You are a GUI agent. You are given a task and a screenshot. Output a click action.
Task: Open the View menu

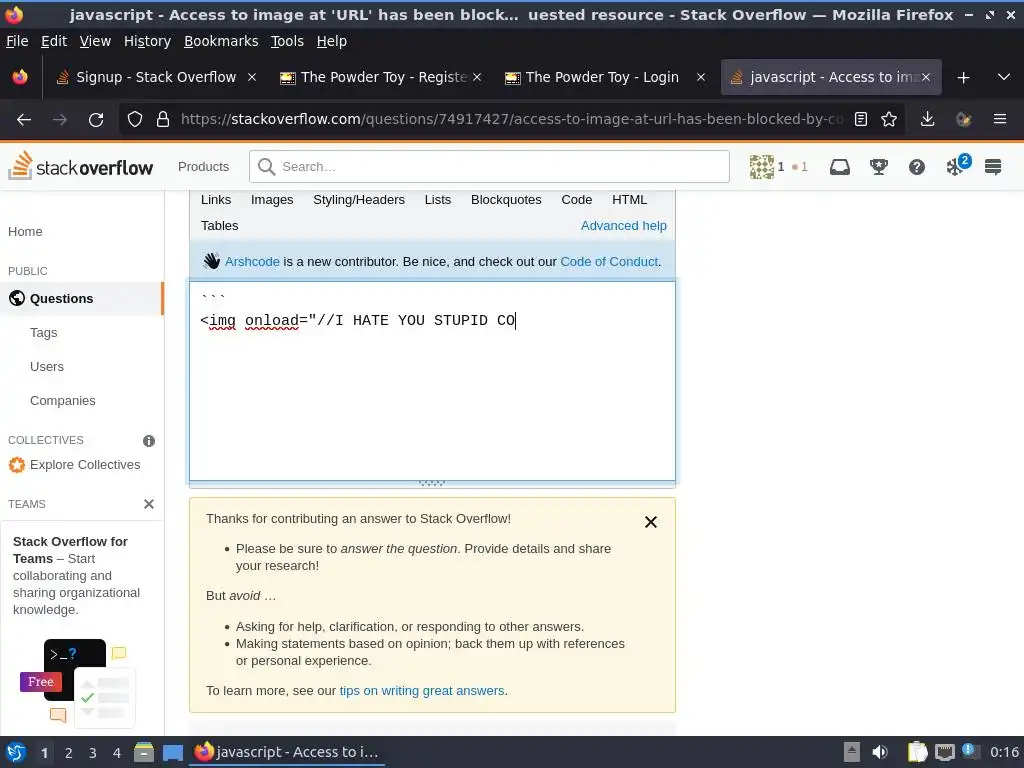point(95,41)
